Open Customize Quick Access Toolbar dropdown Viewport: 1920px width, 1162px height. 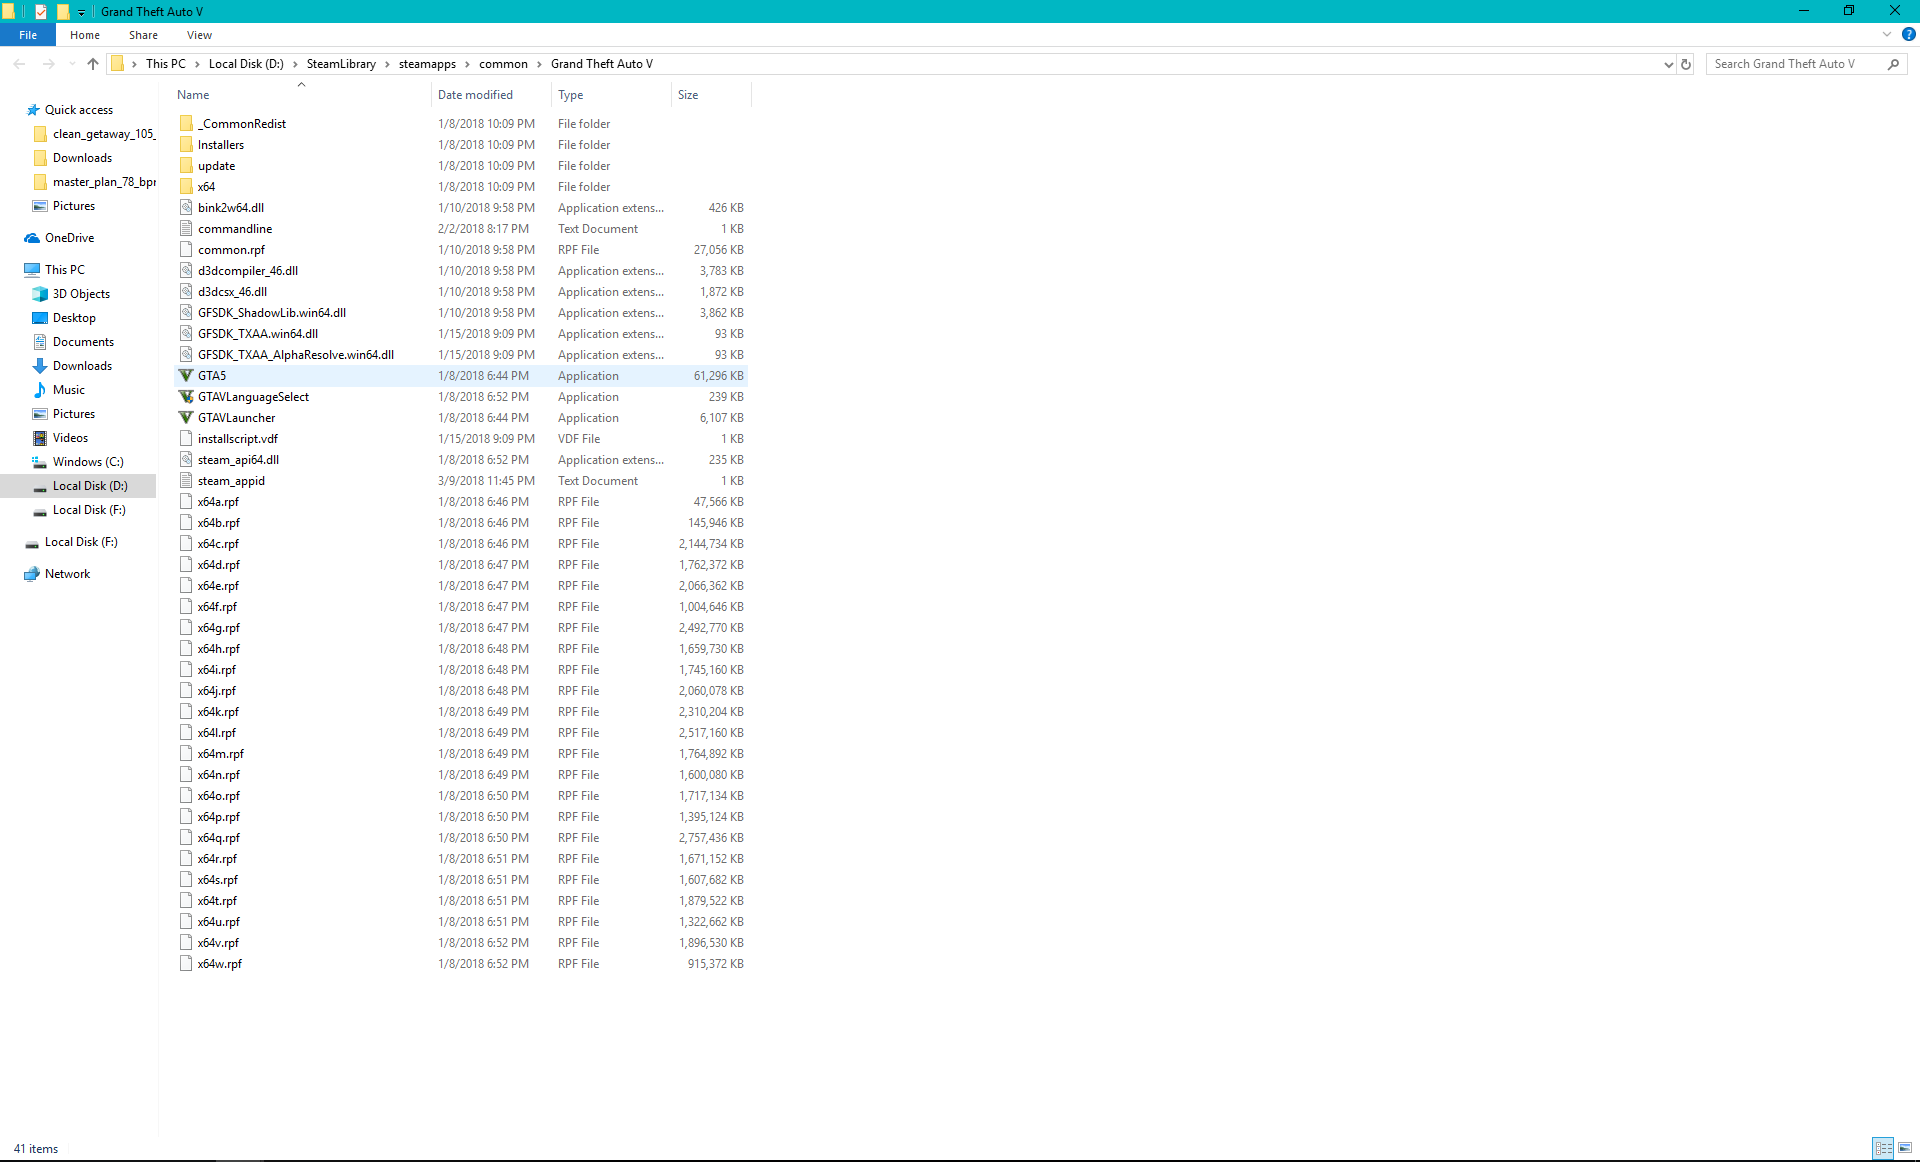coord(82,12)
